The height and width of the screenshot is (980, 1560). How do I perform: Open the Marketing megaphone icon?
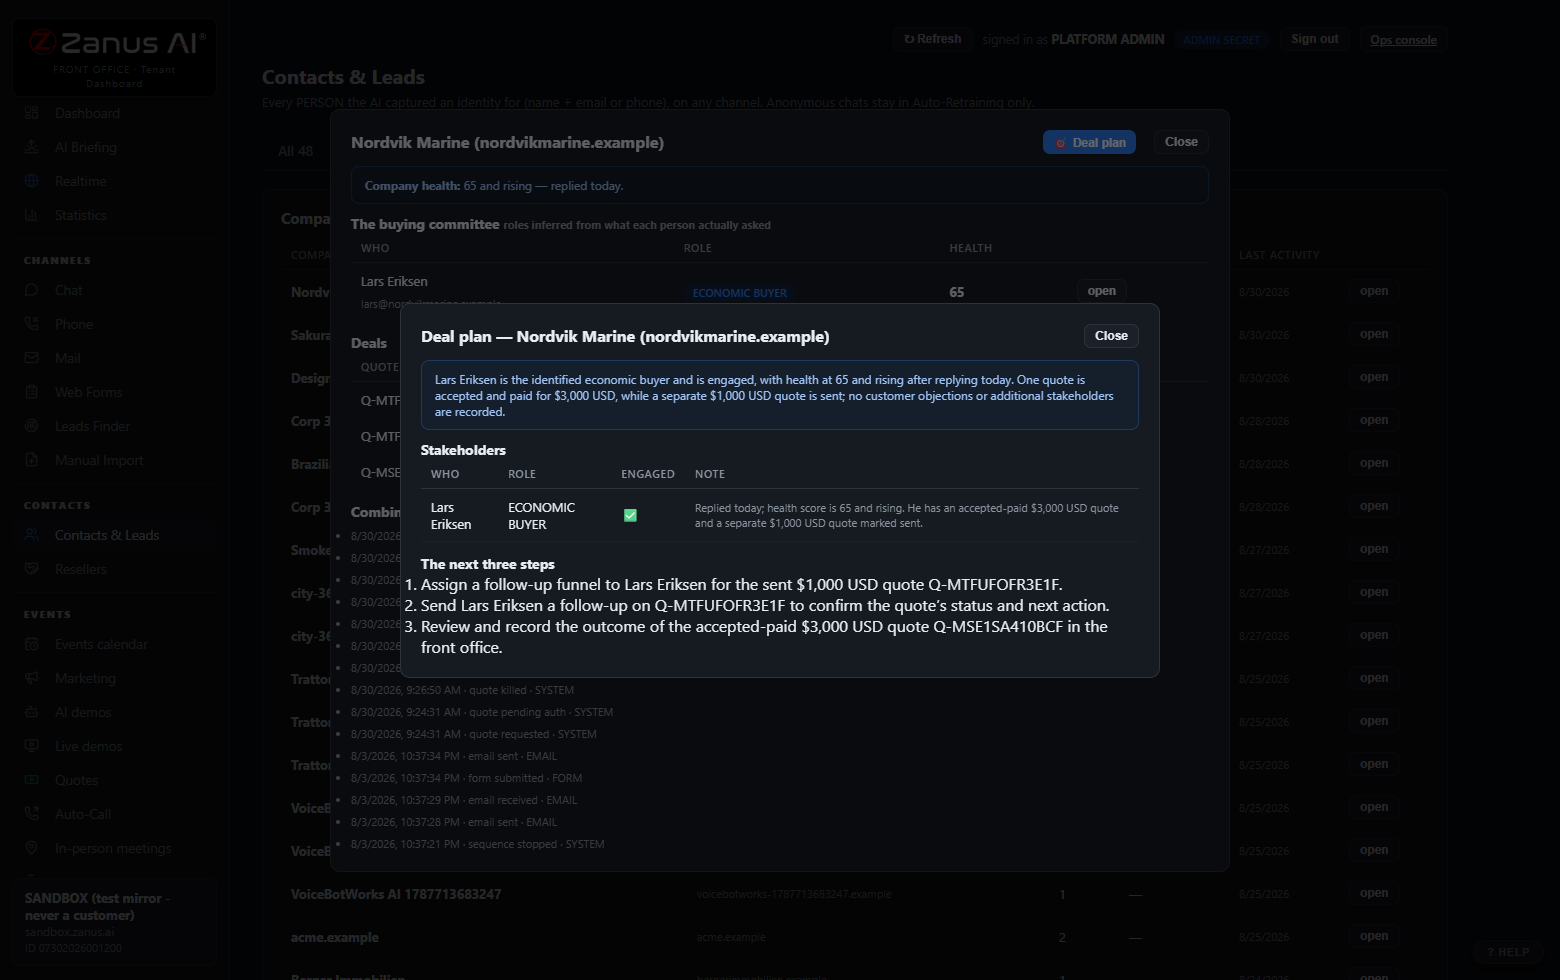(32, 678)
